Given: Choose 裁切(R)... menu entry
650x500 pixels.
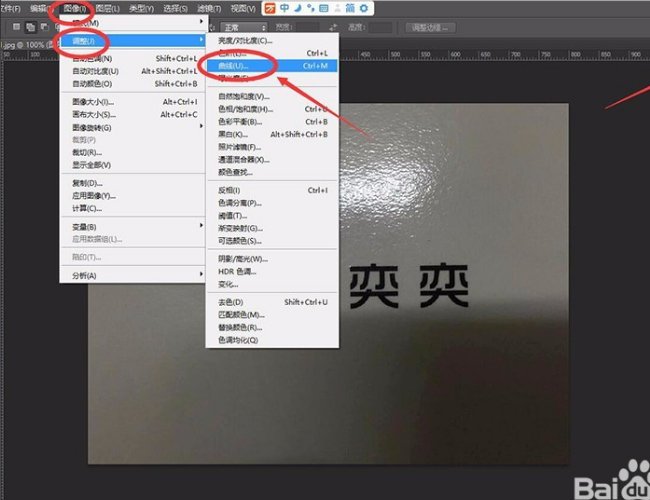Looking at the screenshot, I should (x=133, y=153).
